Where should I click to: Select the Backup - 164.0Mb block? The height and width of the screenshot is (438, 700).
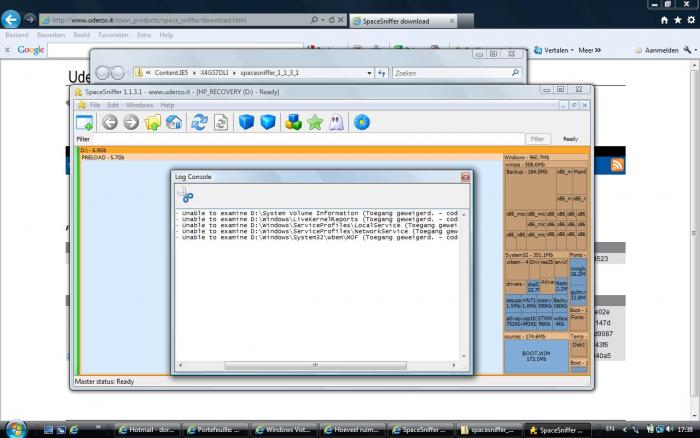tap(530, 188)
